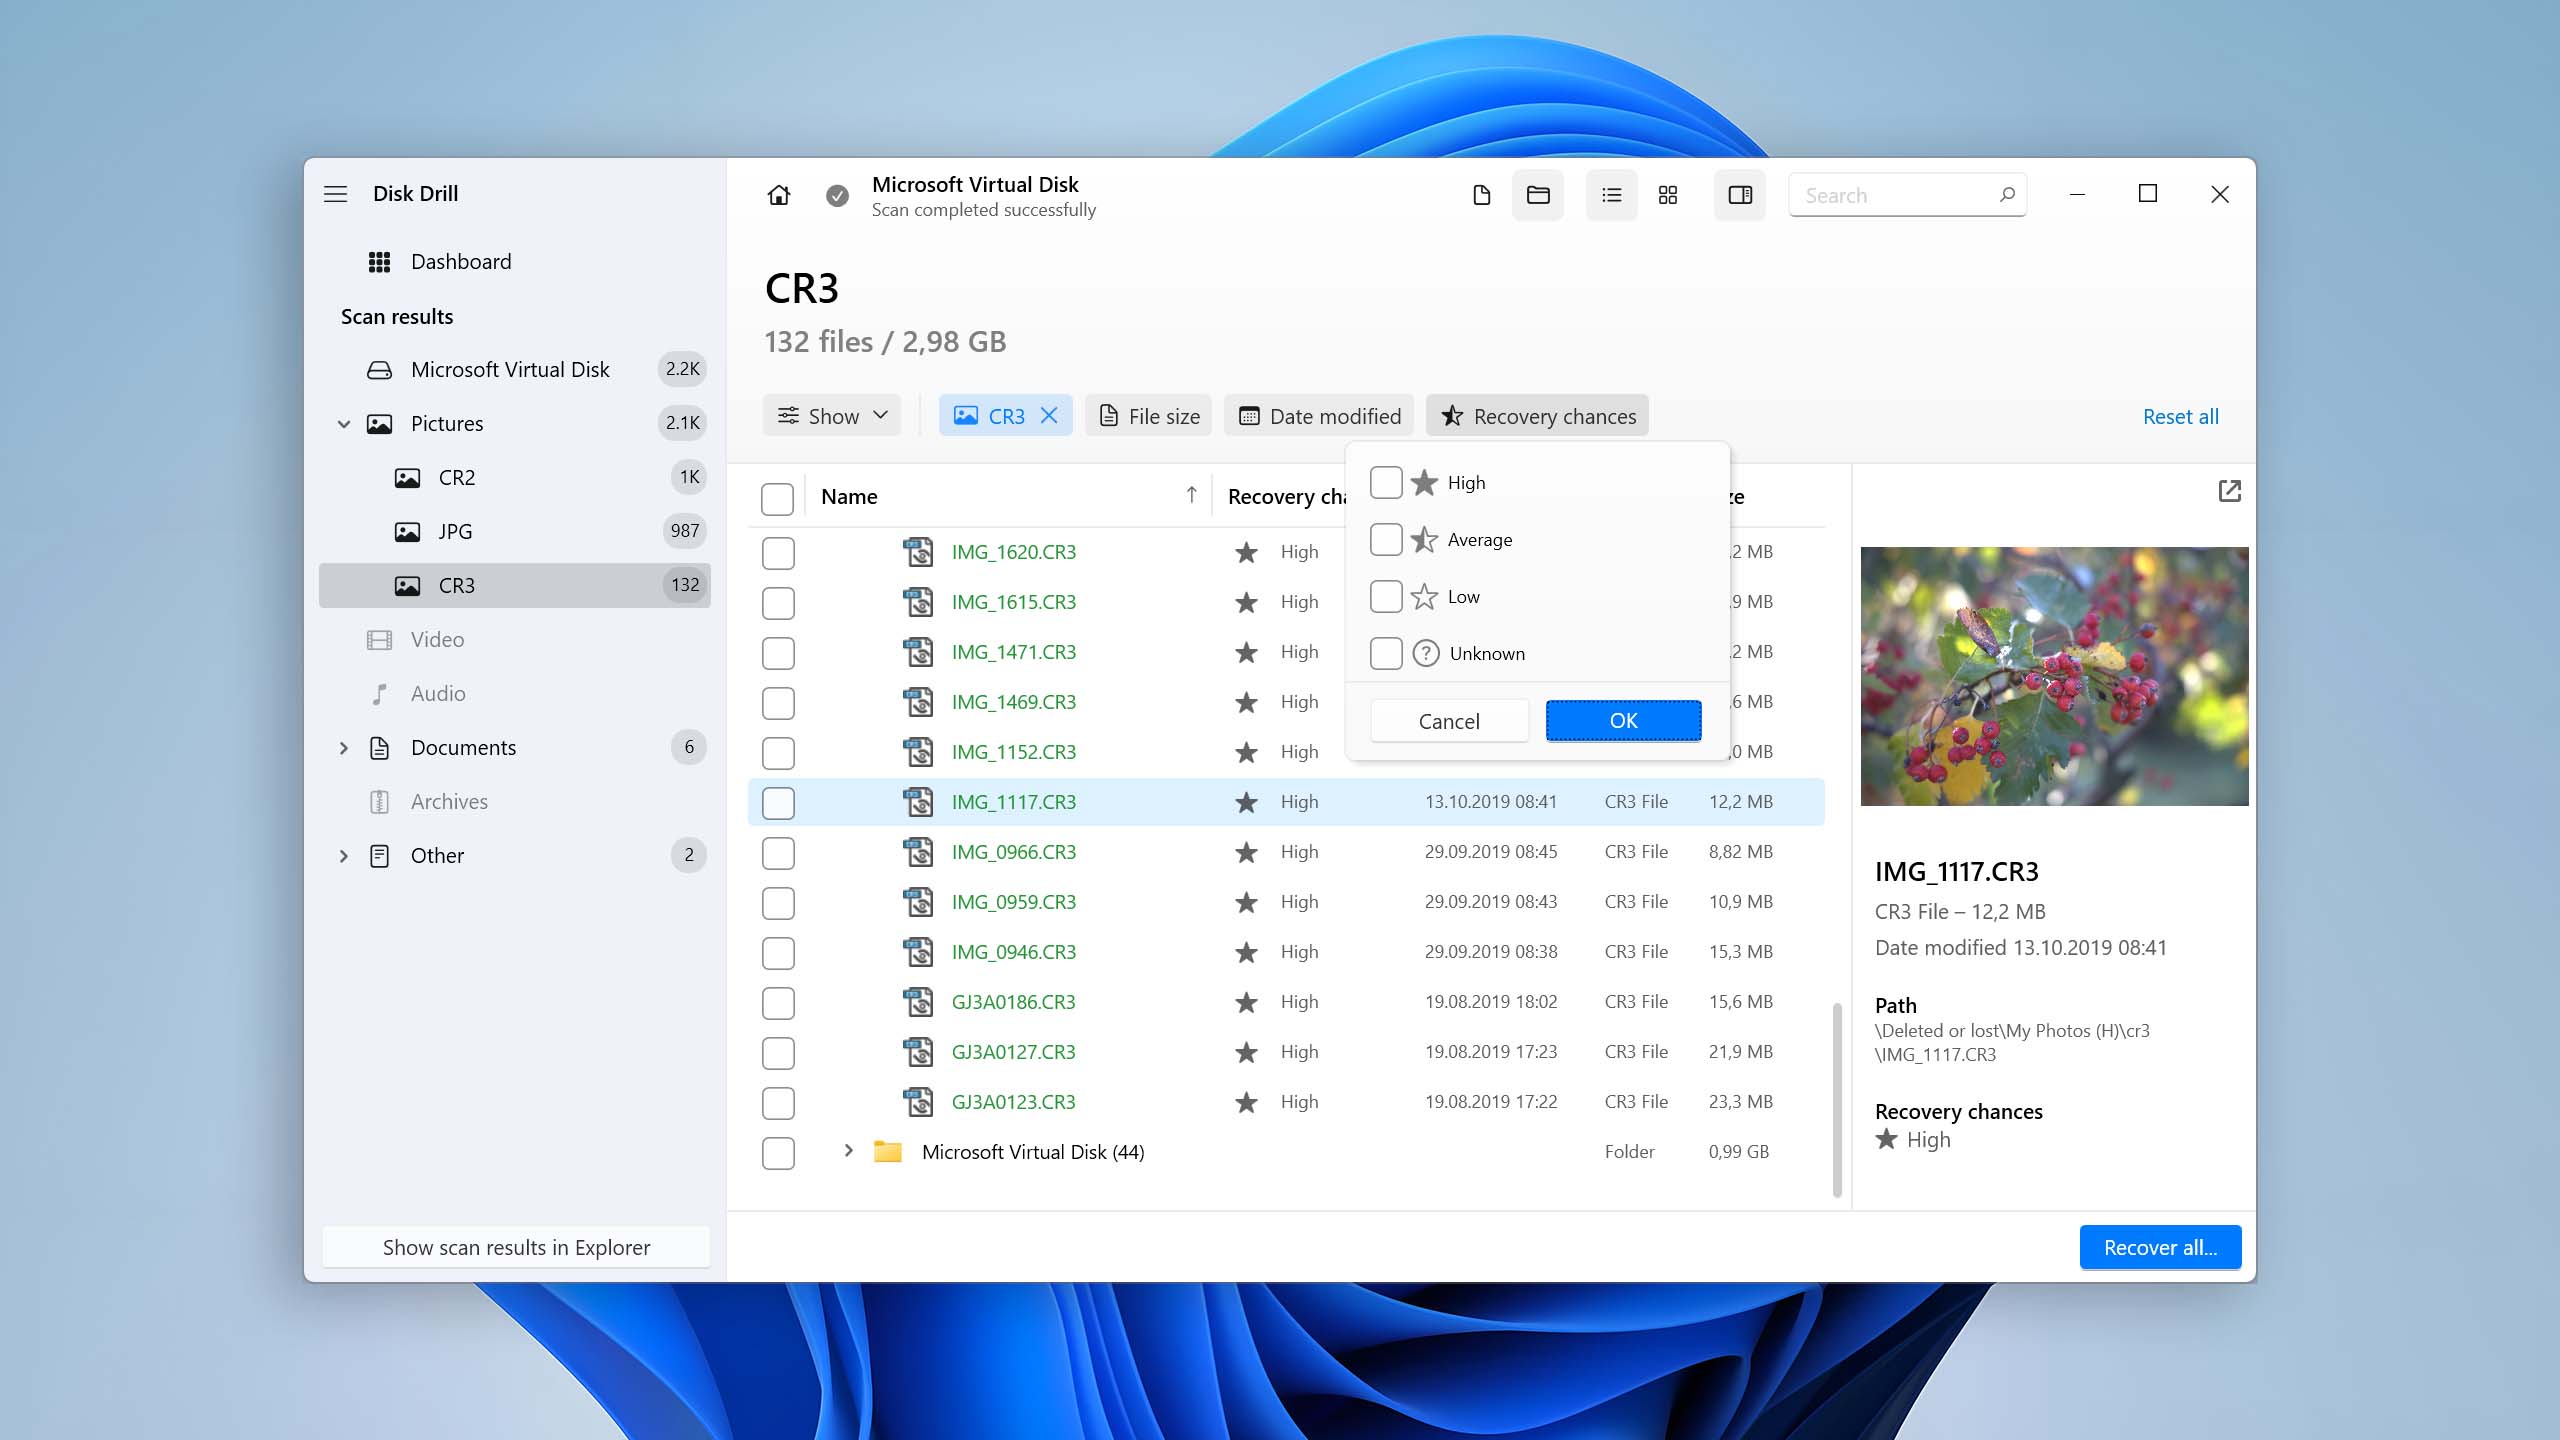Expand the Documents tree node
2560x1440 pixels.
pos(343,748)
